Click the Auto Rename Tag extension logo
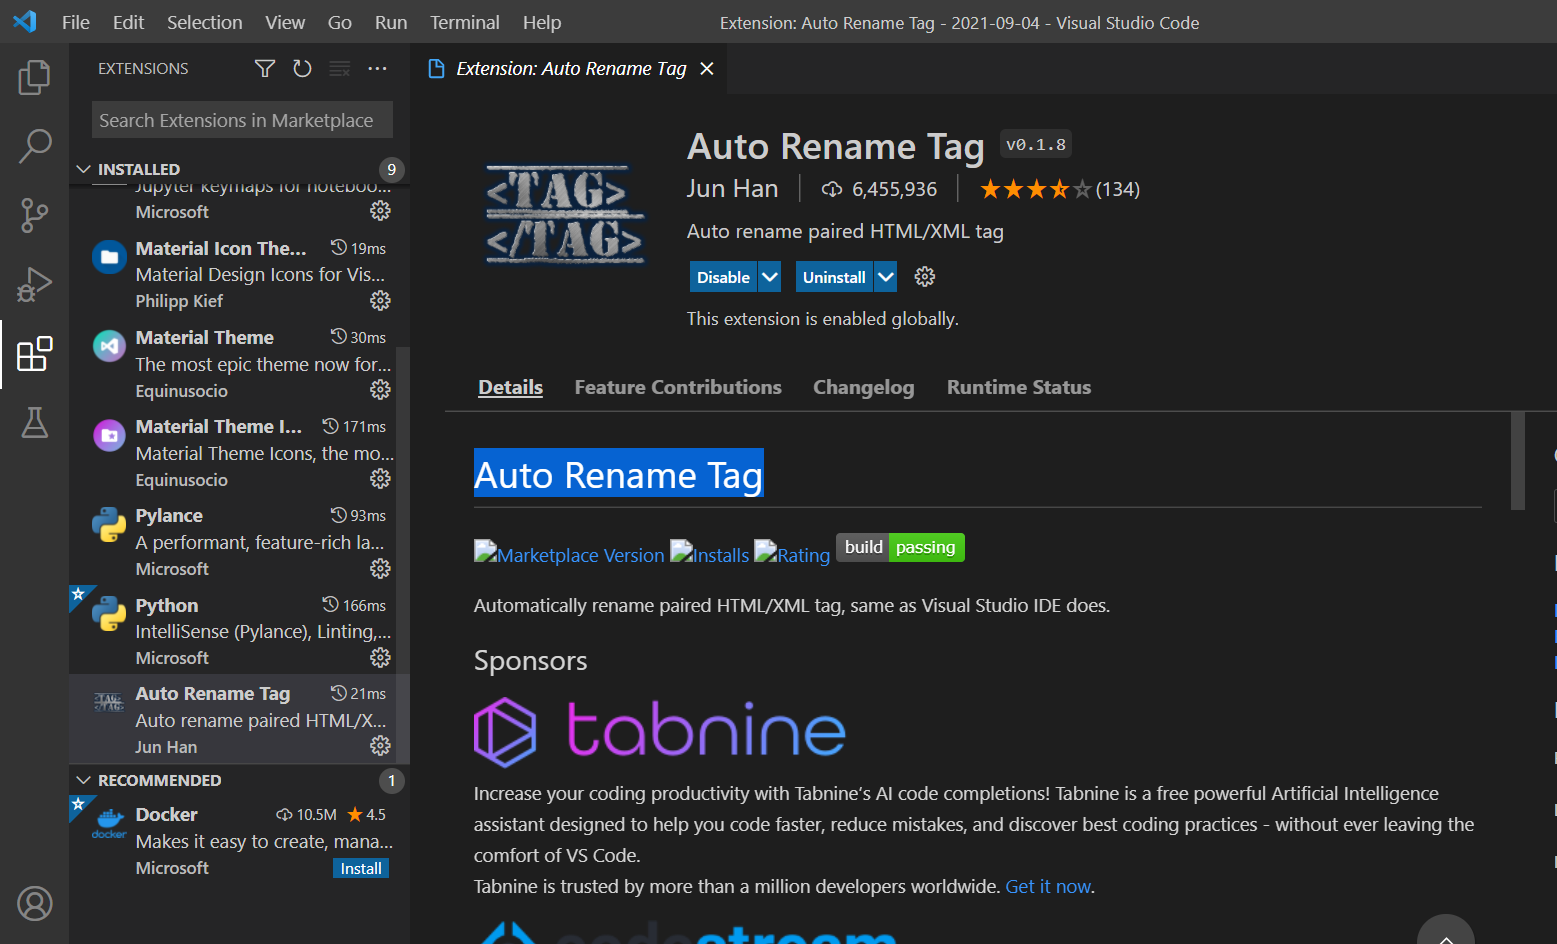Image resolution: width=1557 pixels, height=944 pixels. (x=565, y=215)
